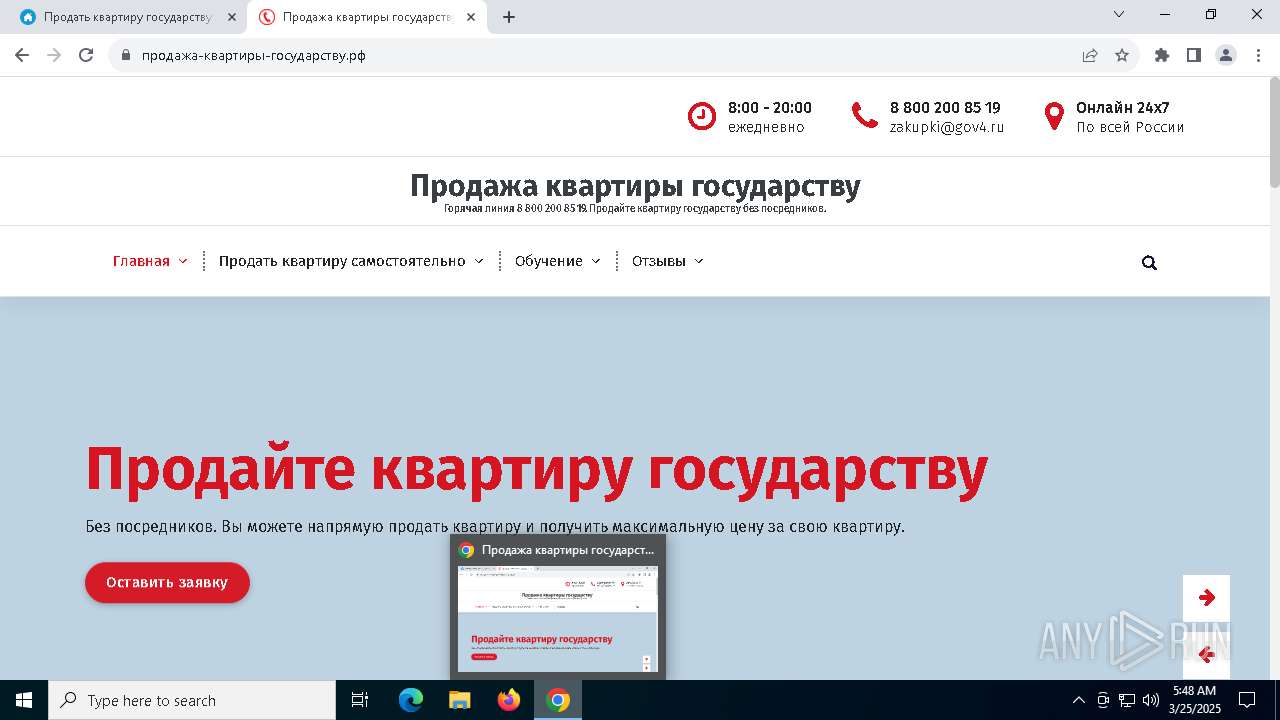
Task: Open File Explorer from the taskbar
Action: point(460,700)
